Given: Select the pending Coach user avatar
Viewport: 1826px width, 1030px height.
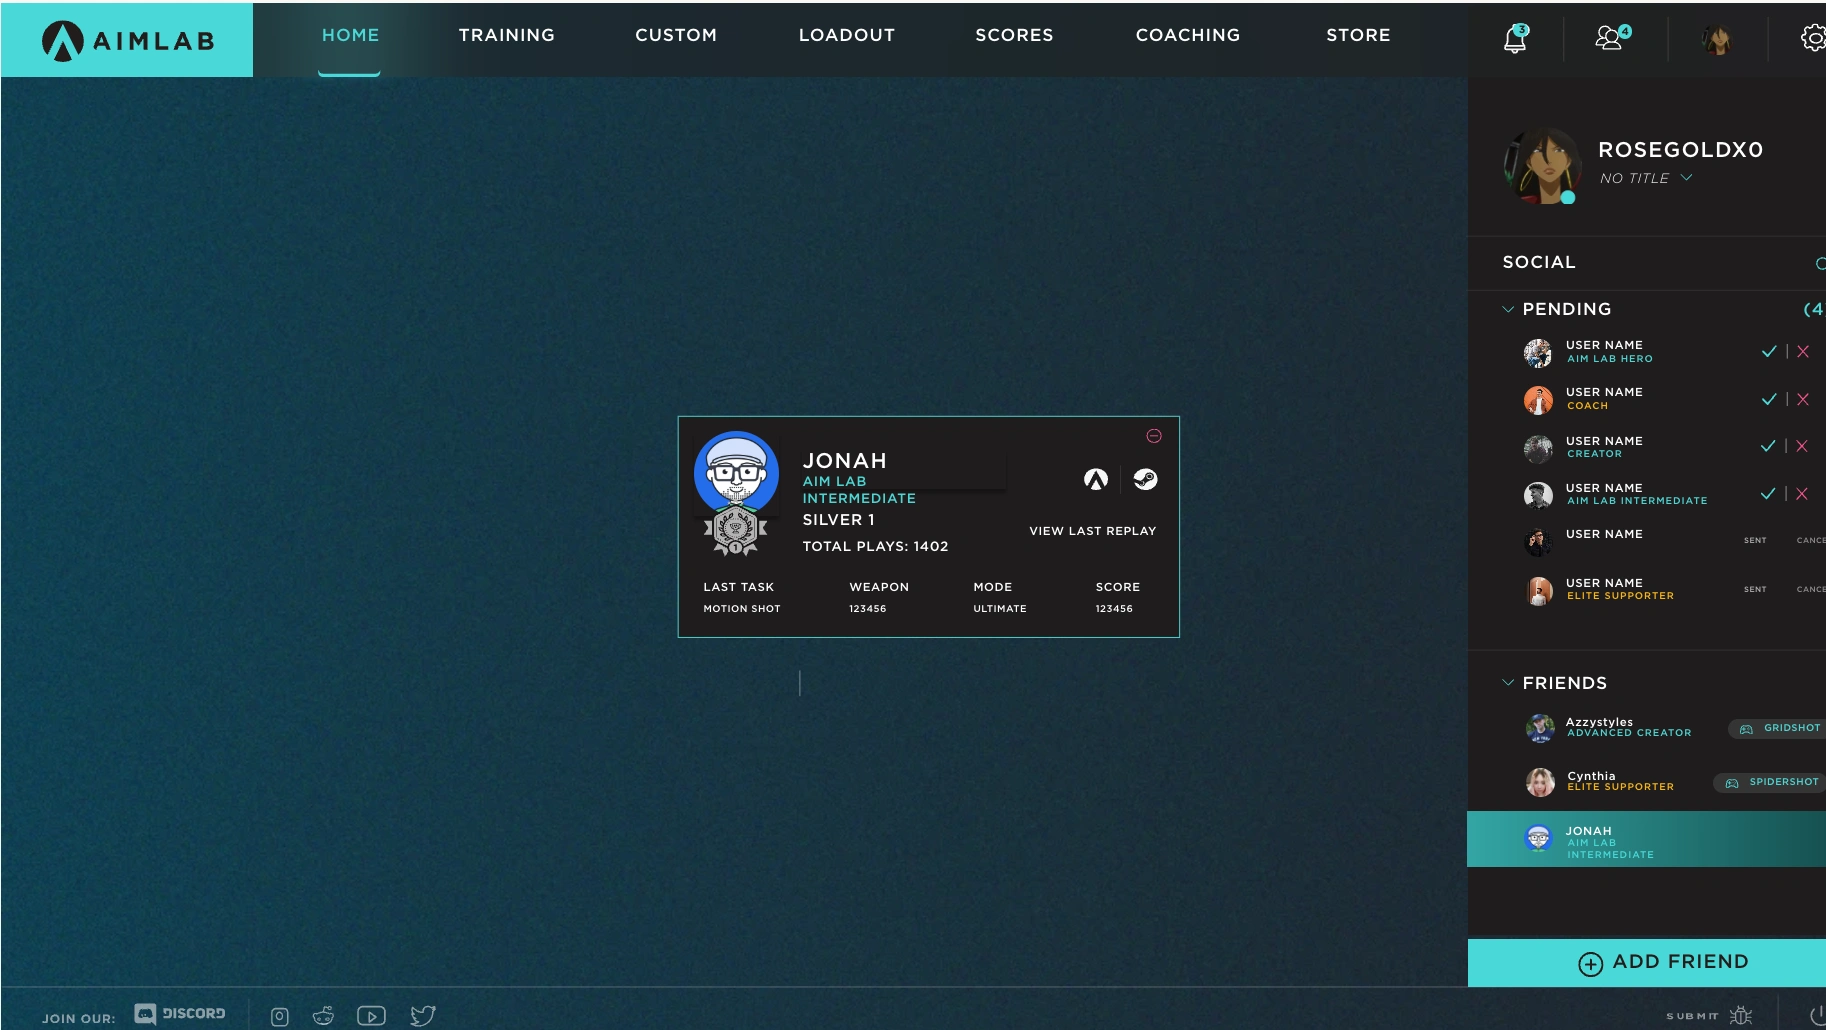Looking at the screenshot, I should pyautogui.click(x=1538, y=400).
